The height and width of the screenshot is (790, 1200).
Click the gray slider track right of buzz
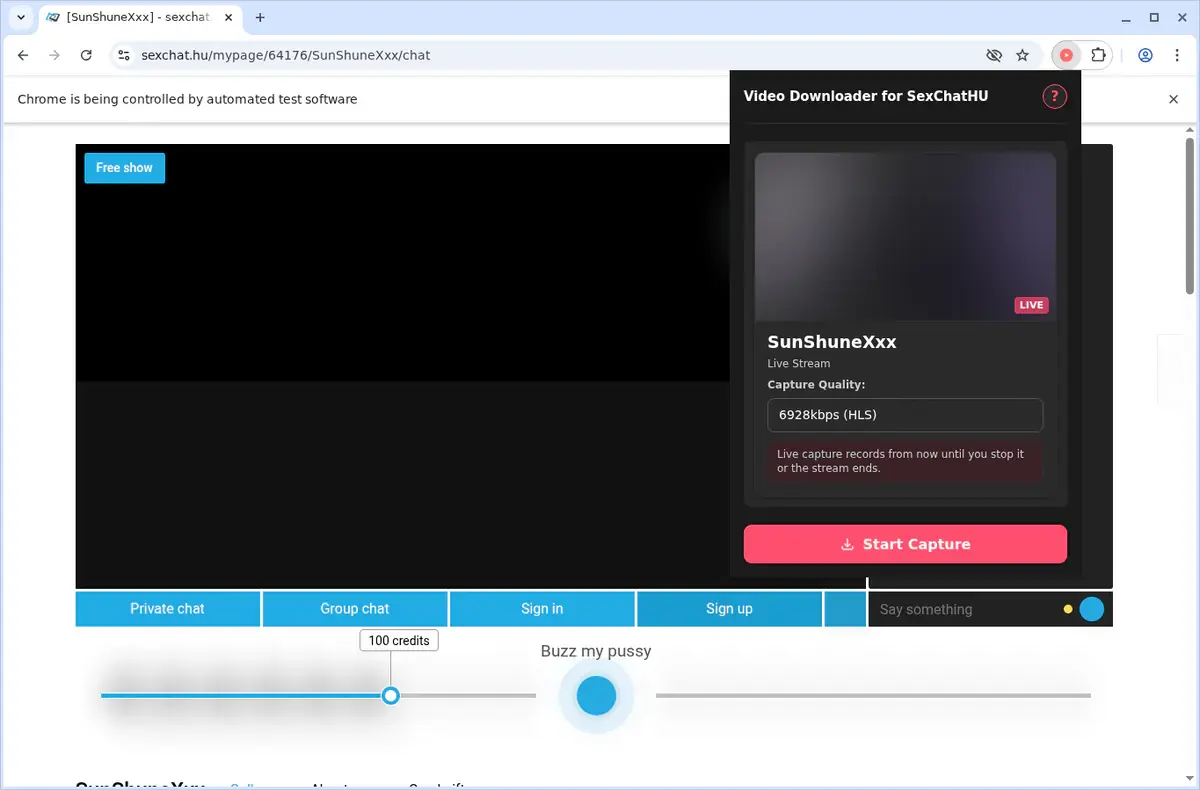point(873,695)
